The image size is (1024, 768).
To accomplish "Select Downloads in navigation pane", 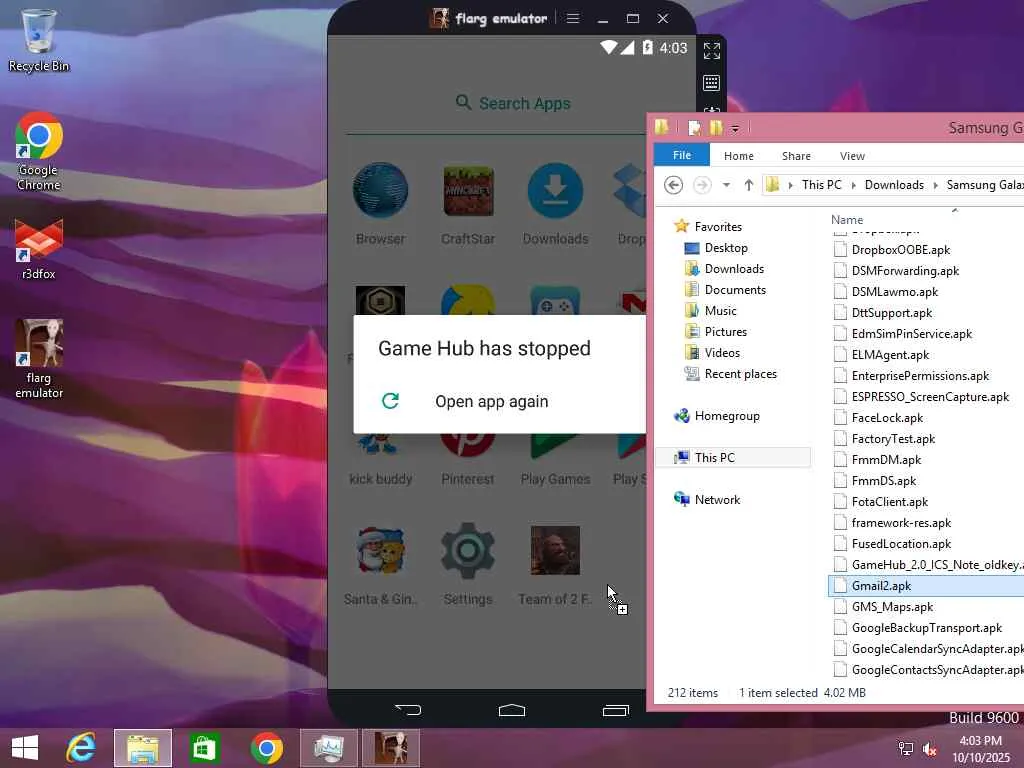I will pos(724,268).
